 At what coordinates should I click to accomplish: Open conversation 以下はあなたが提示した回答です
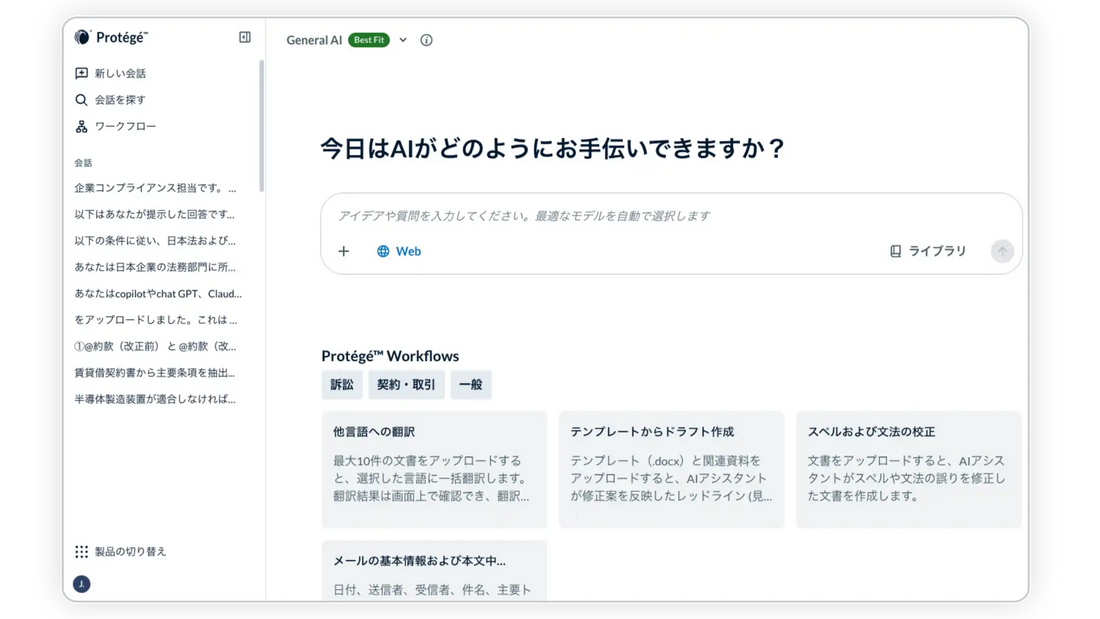click(x=155, y=214)
